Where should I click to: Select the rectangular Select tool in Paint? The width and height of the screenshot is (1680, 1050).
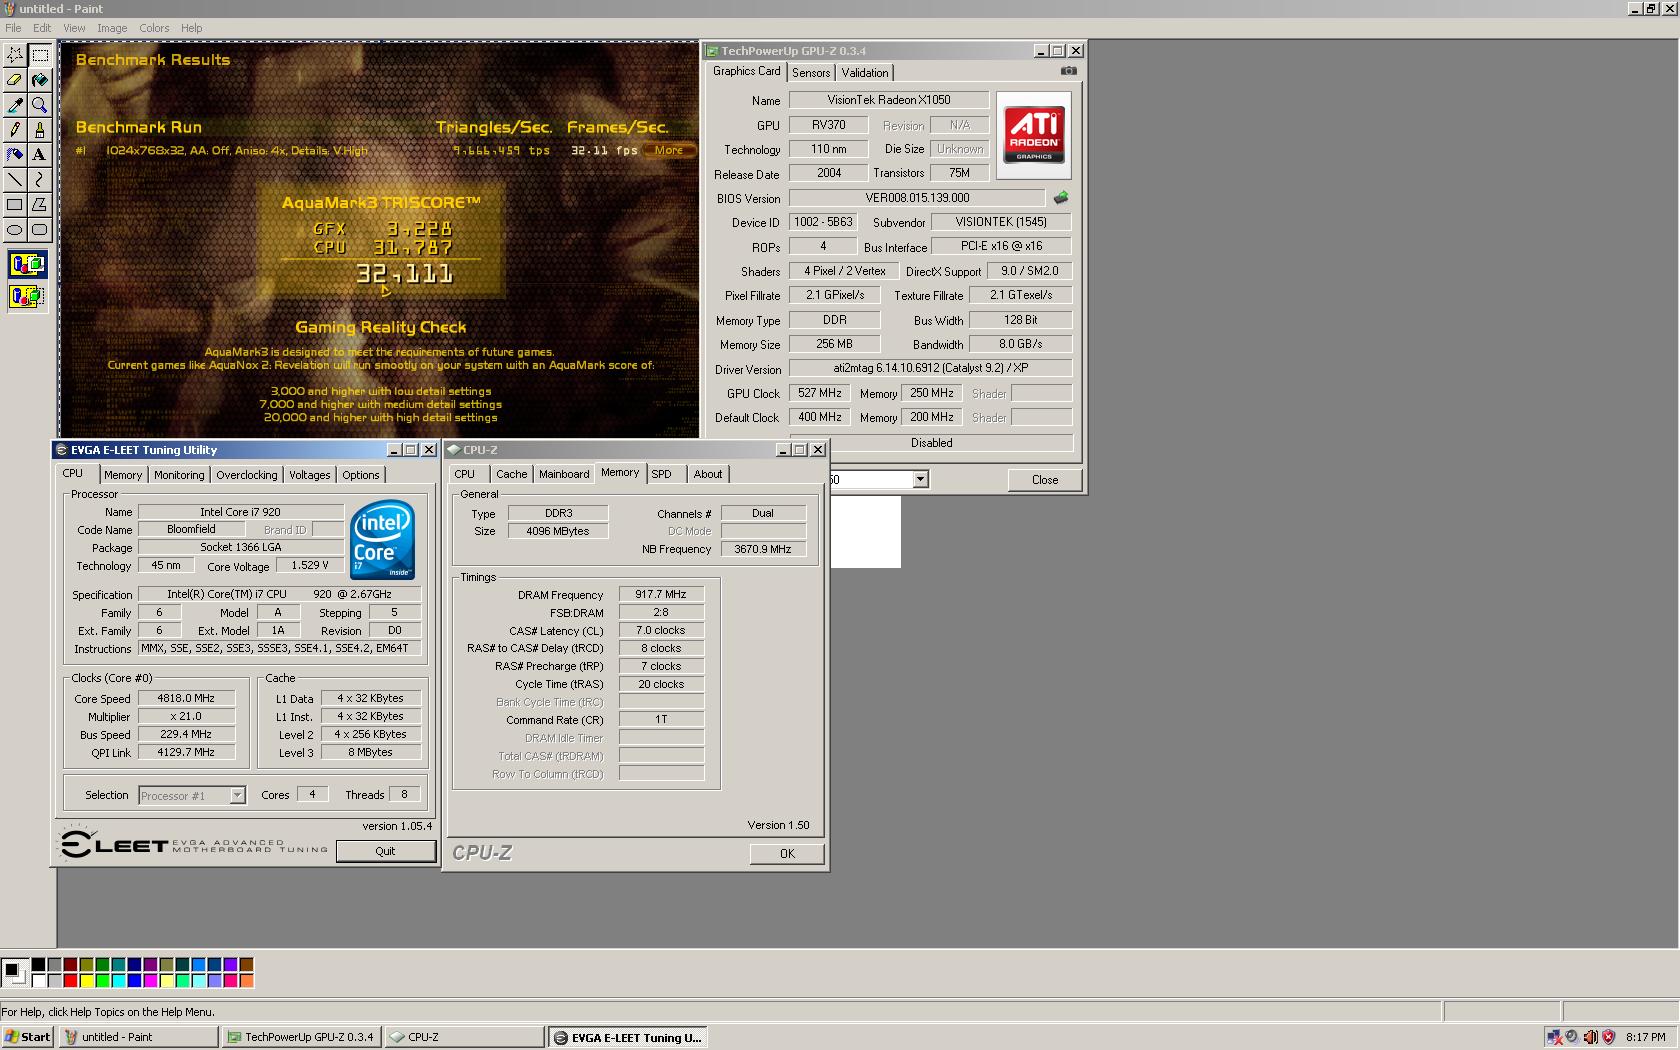click(x=40, y=55)
